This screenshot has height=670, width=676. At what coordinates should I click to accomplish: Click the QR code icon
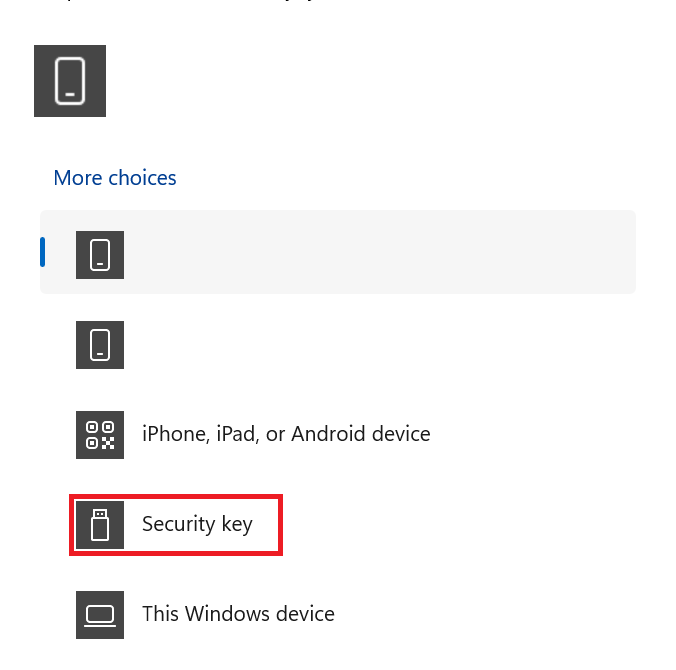click(x=100, y=434)
